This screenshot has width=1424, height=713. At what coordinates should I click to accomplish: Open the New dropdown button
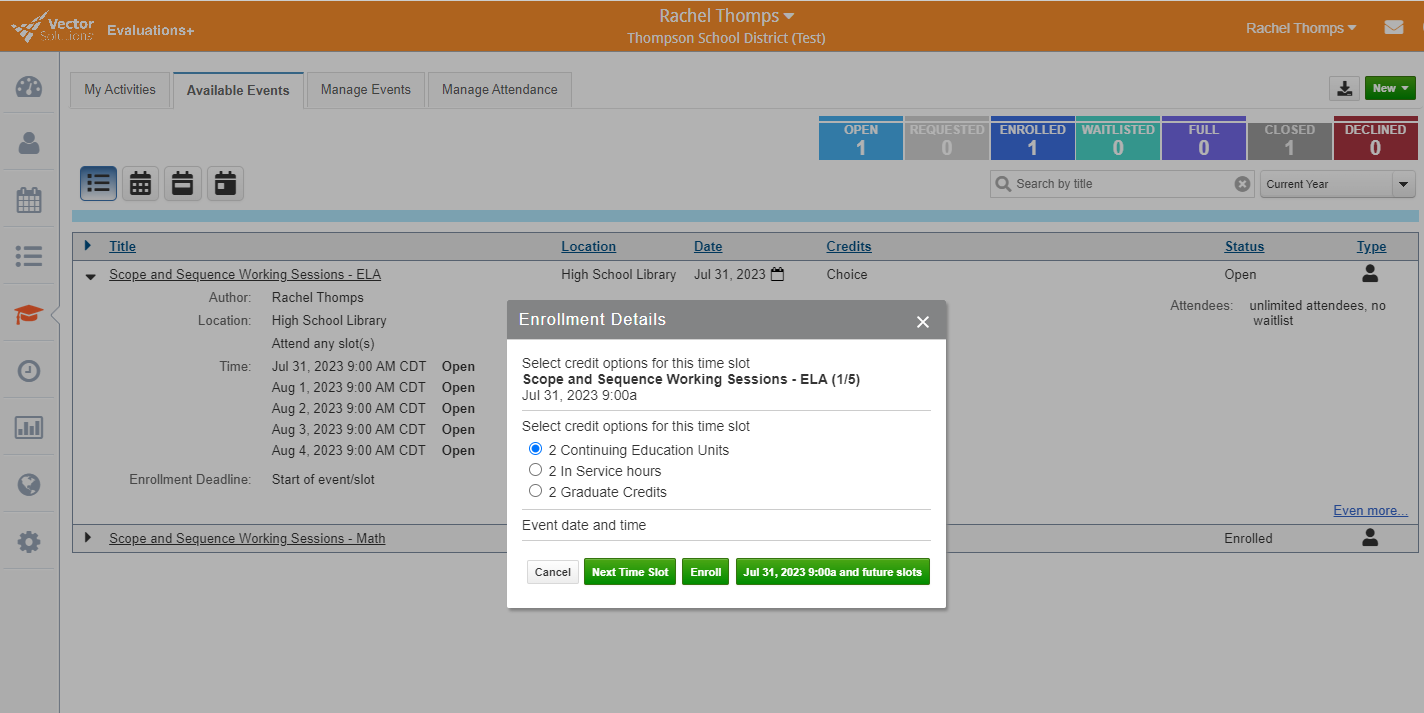tap(1390, 87)
